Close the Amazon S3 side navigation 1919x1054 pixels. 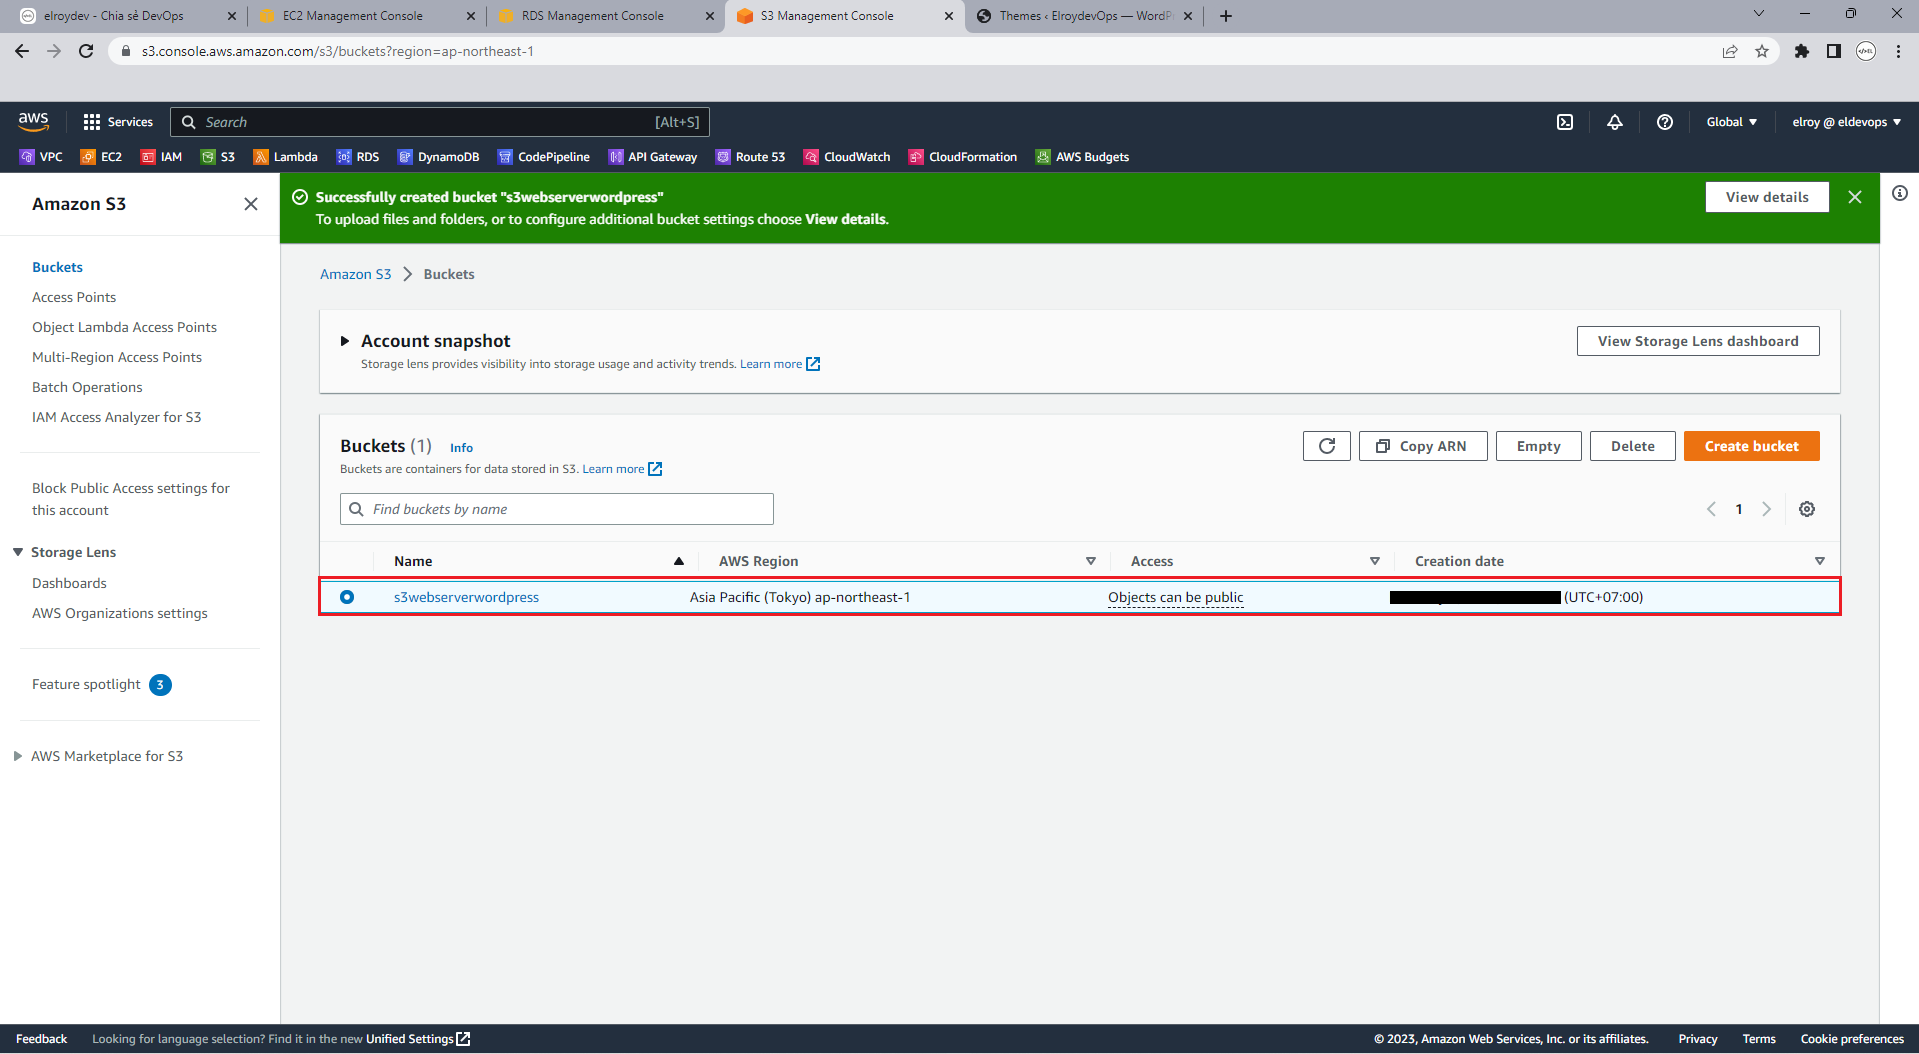[x=251, y=204]
